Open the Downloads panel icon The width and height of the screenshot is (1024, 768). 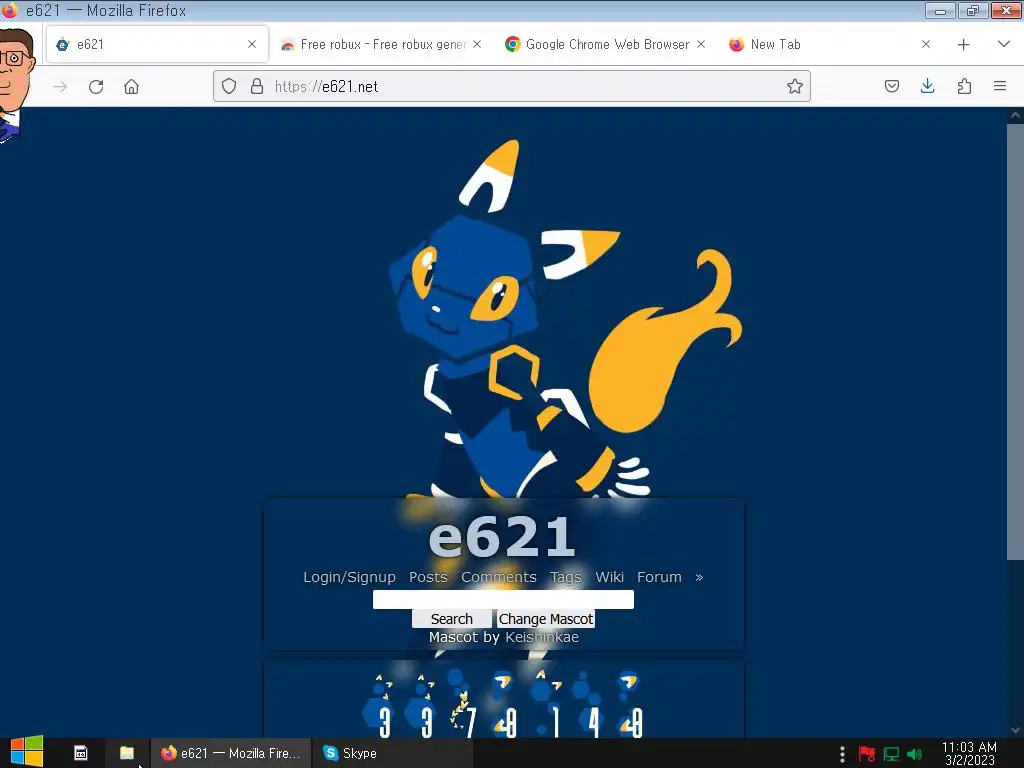pos(927,86)
